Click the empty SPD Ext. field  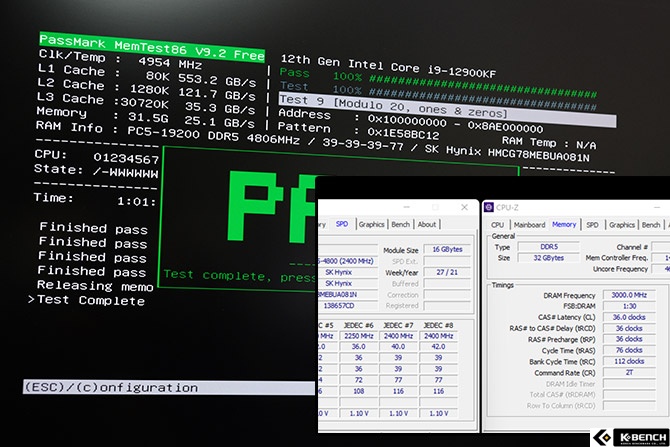[x=447, y=261]
